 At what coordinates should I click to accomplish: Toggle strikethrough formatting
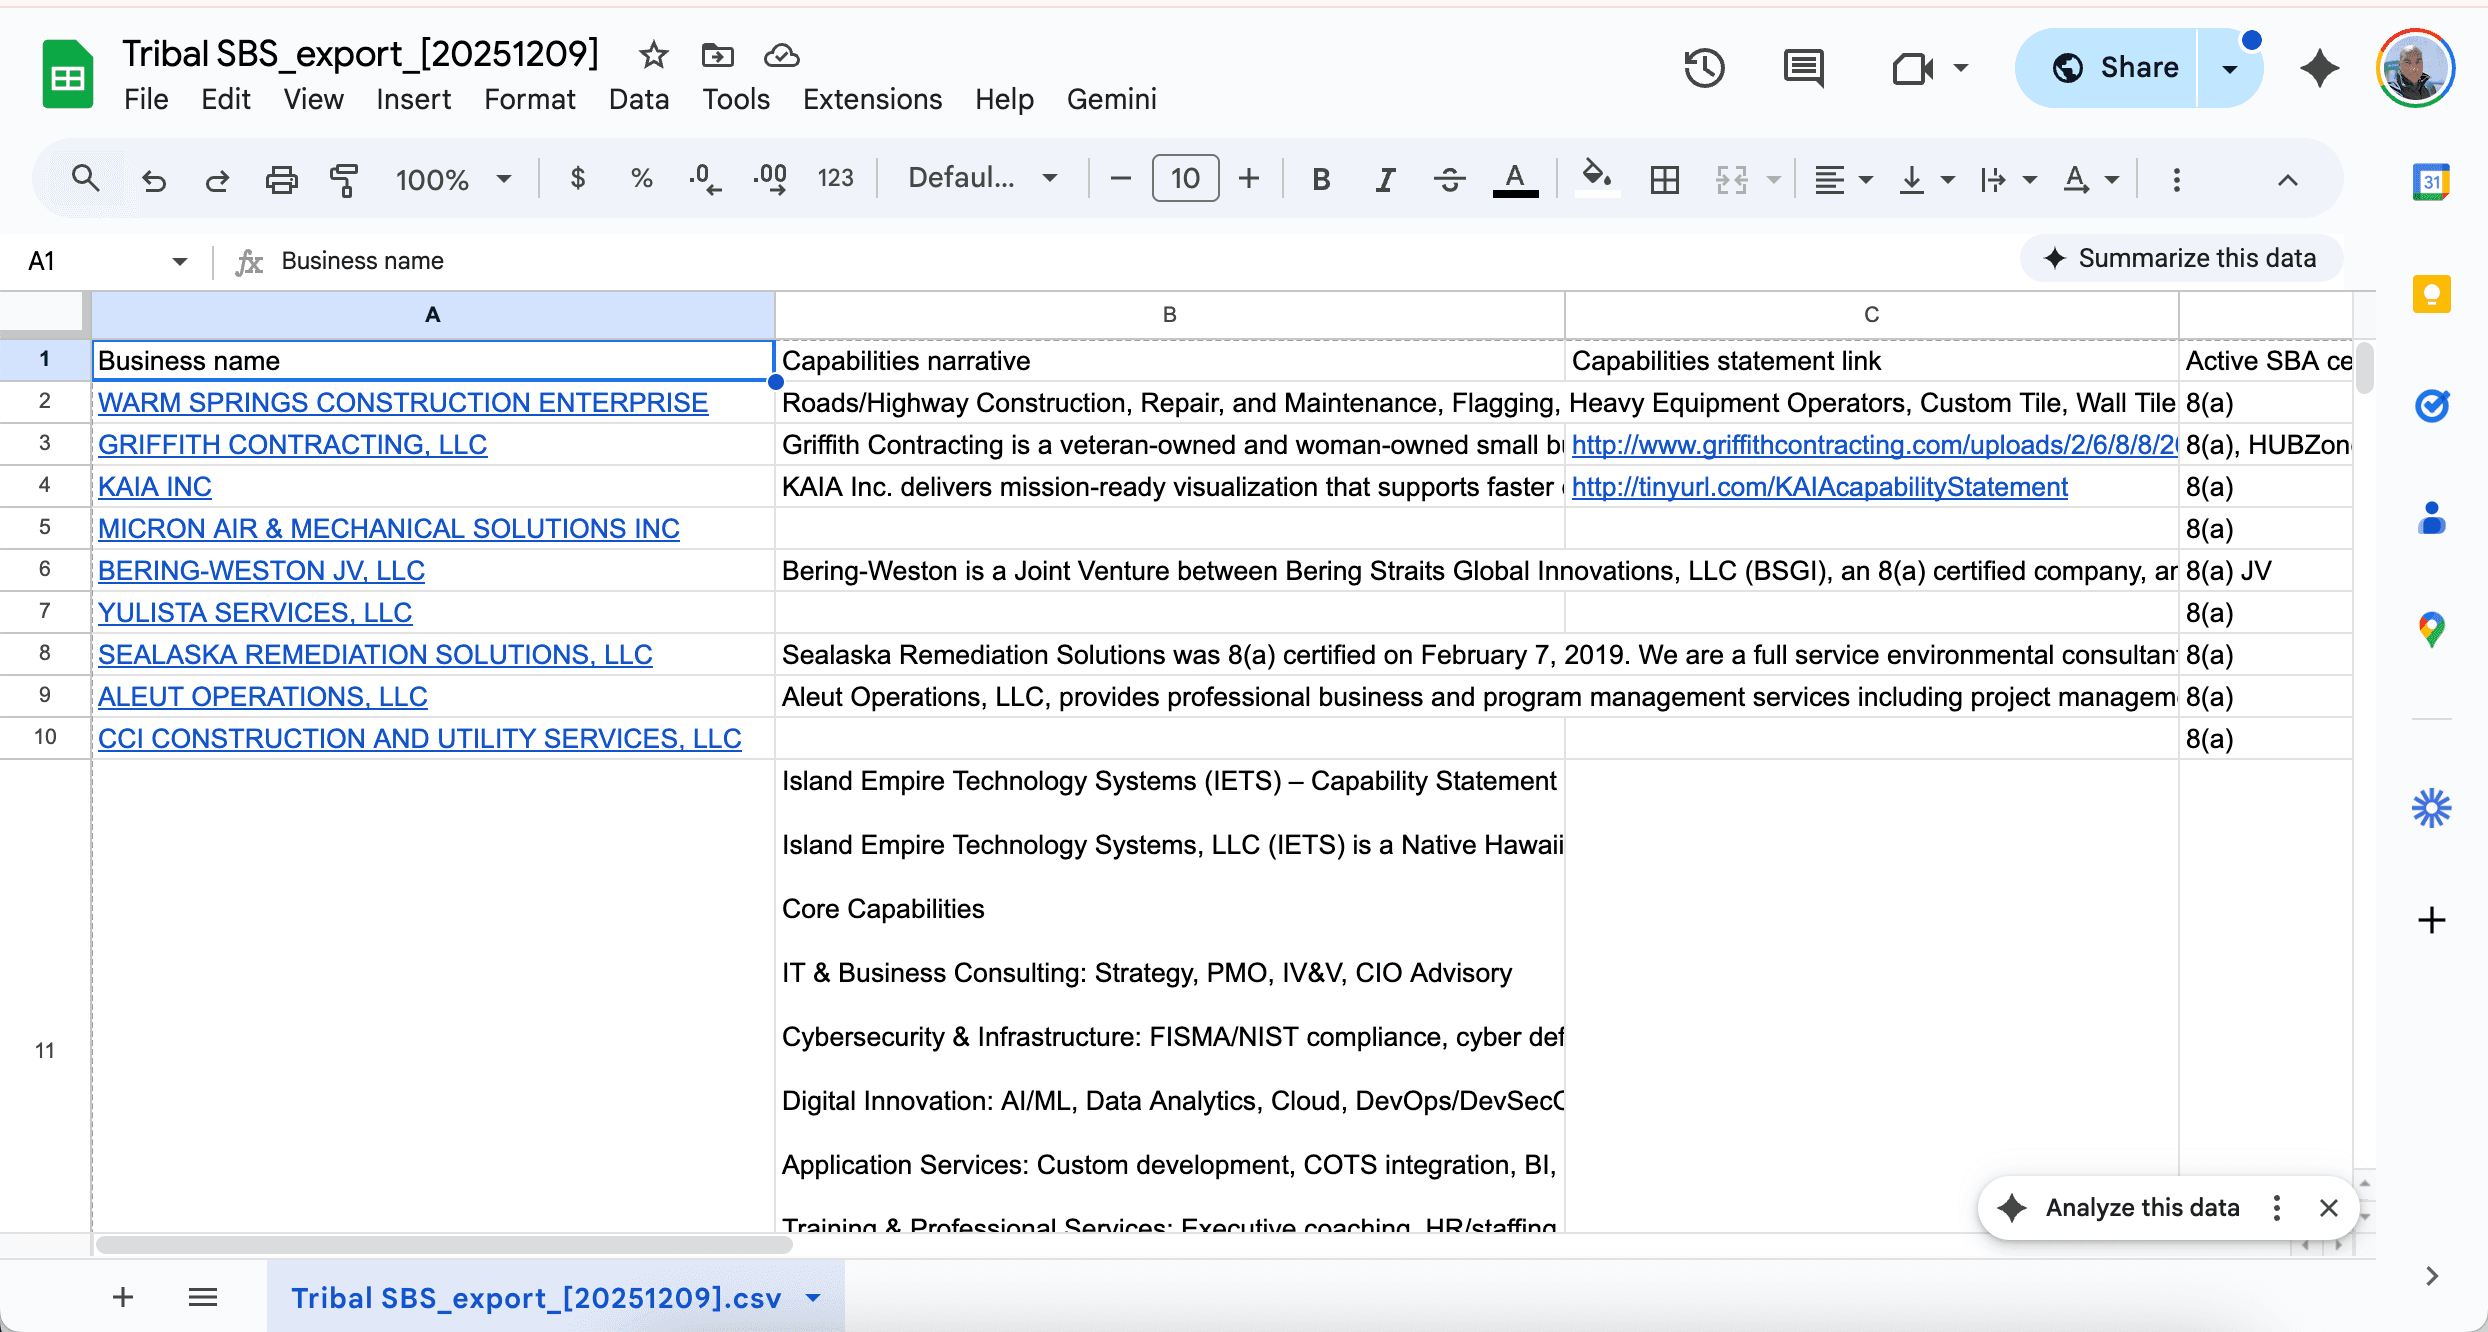(1449, 180)
